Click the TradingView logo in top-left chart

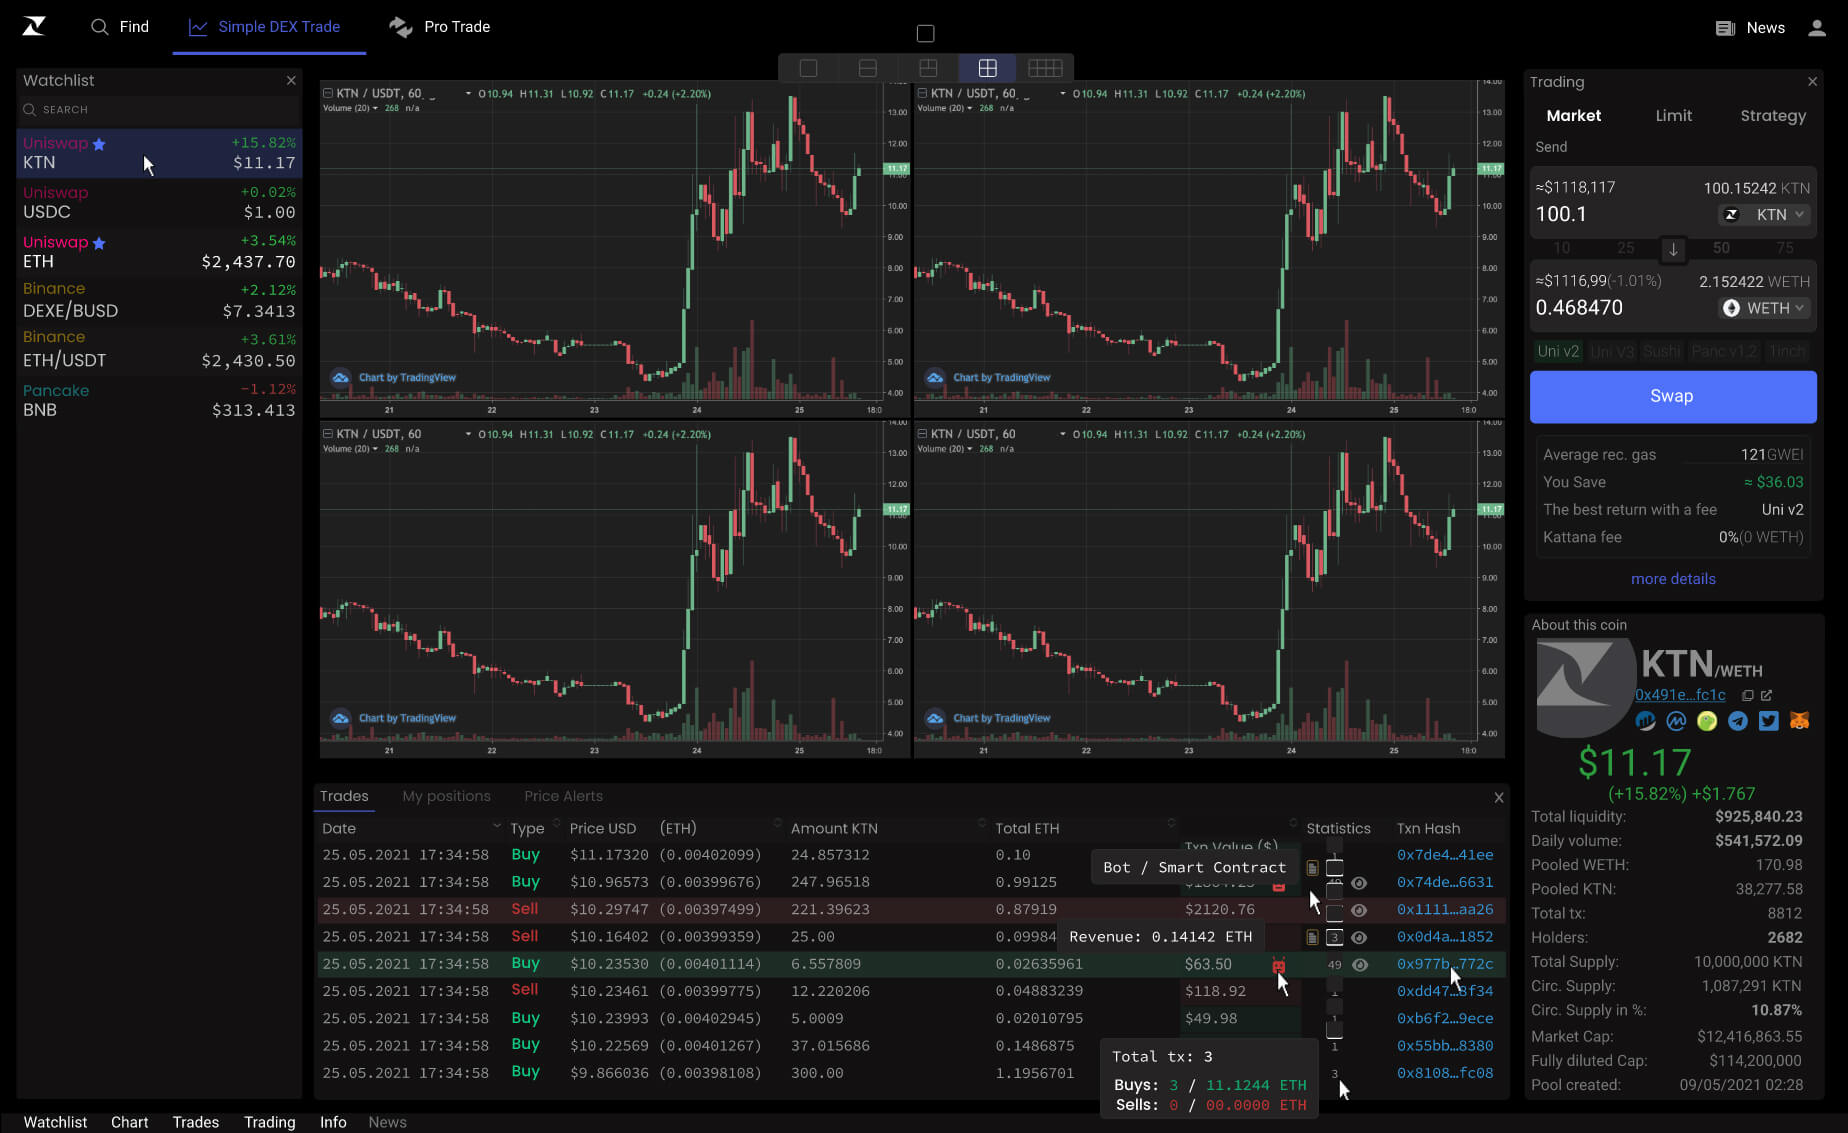click(341, 378)
